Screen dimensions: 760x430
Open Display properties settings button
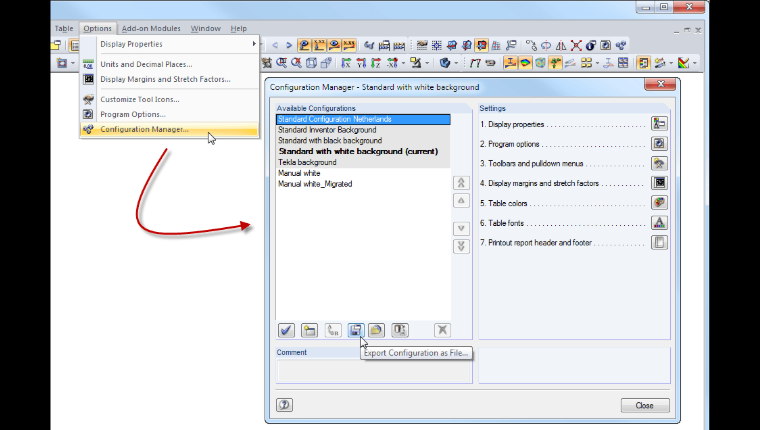[659, 124]
